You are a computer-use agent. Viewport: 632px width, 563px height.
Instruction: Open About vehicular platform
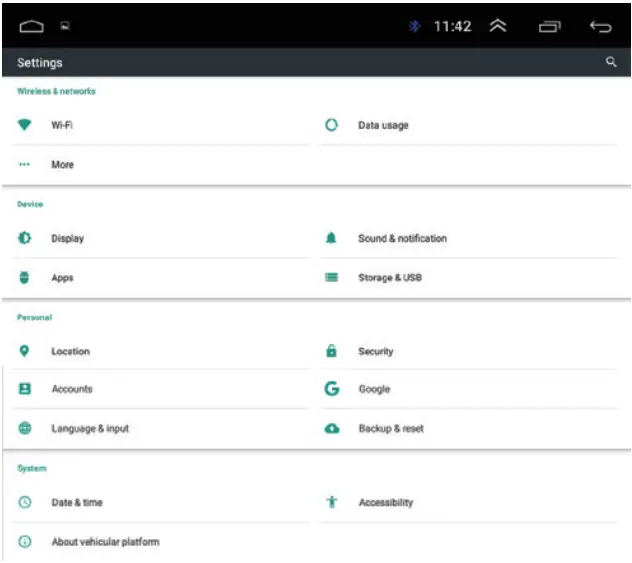[161, 542]
